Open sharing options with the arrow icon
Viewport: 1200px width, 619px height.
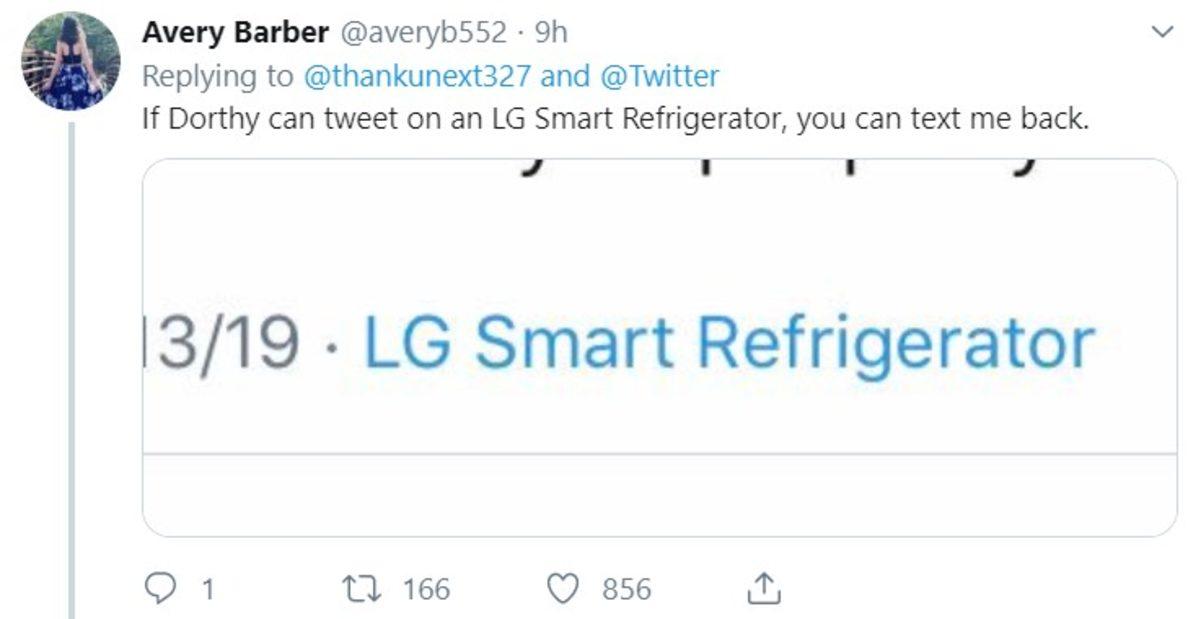click(x=765, y=587)
